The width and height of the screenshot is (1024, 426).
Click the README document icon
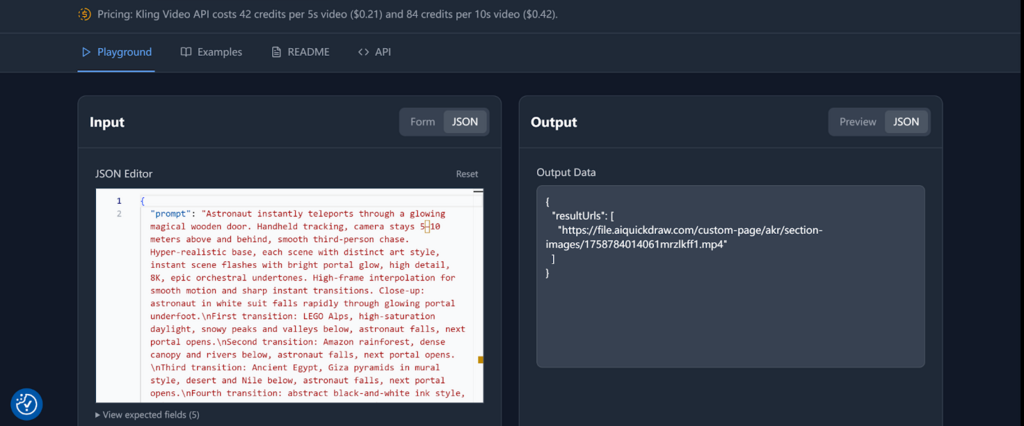click(277, 52)
